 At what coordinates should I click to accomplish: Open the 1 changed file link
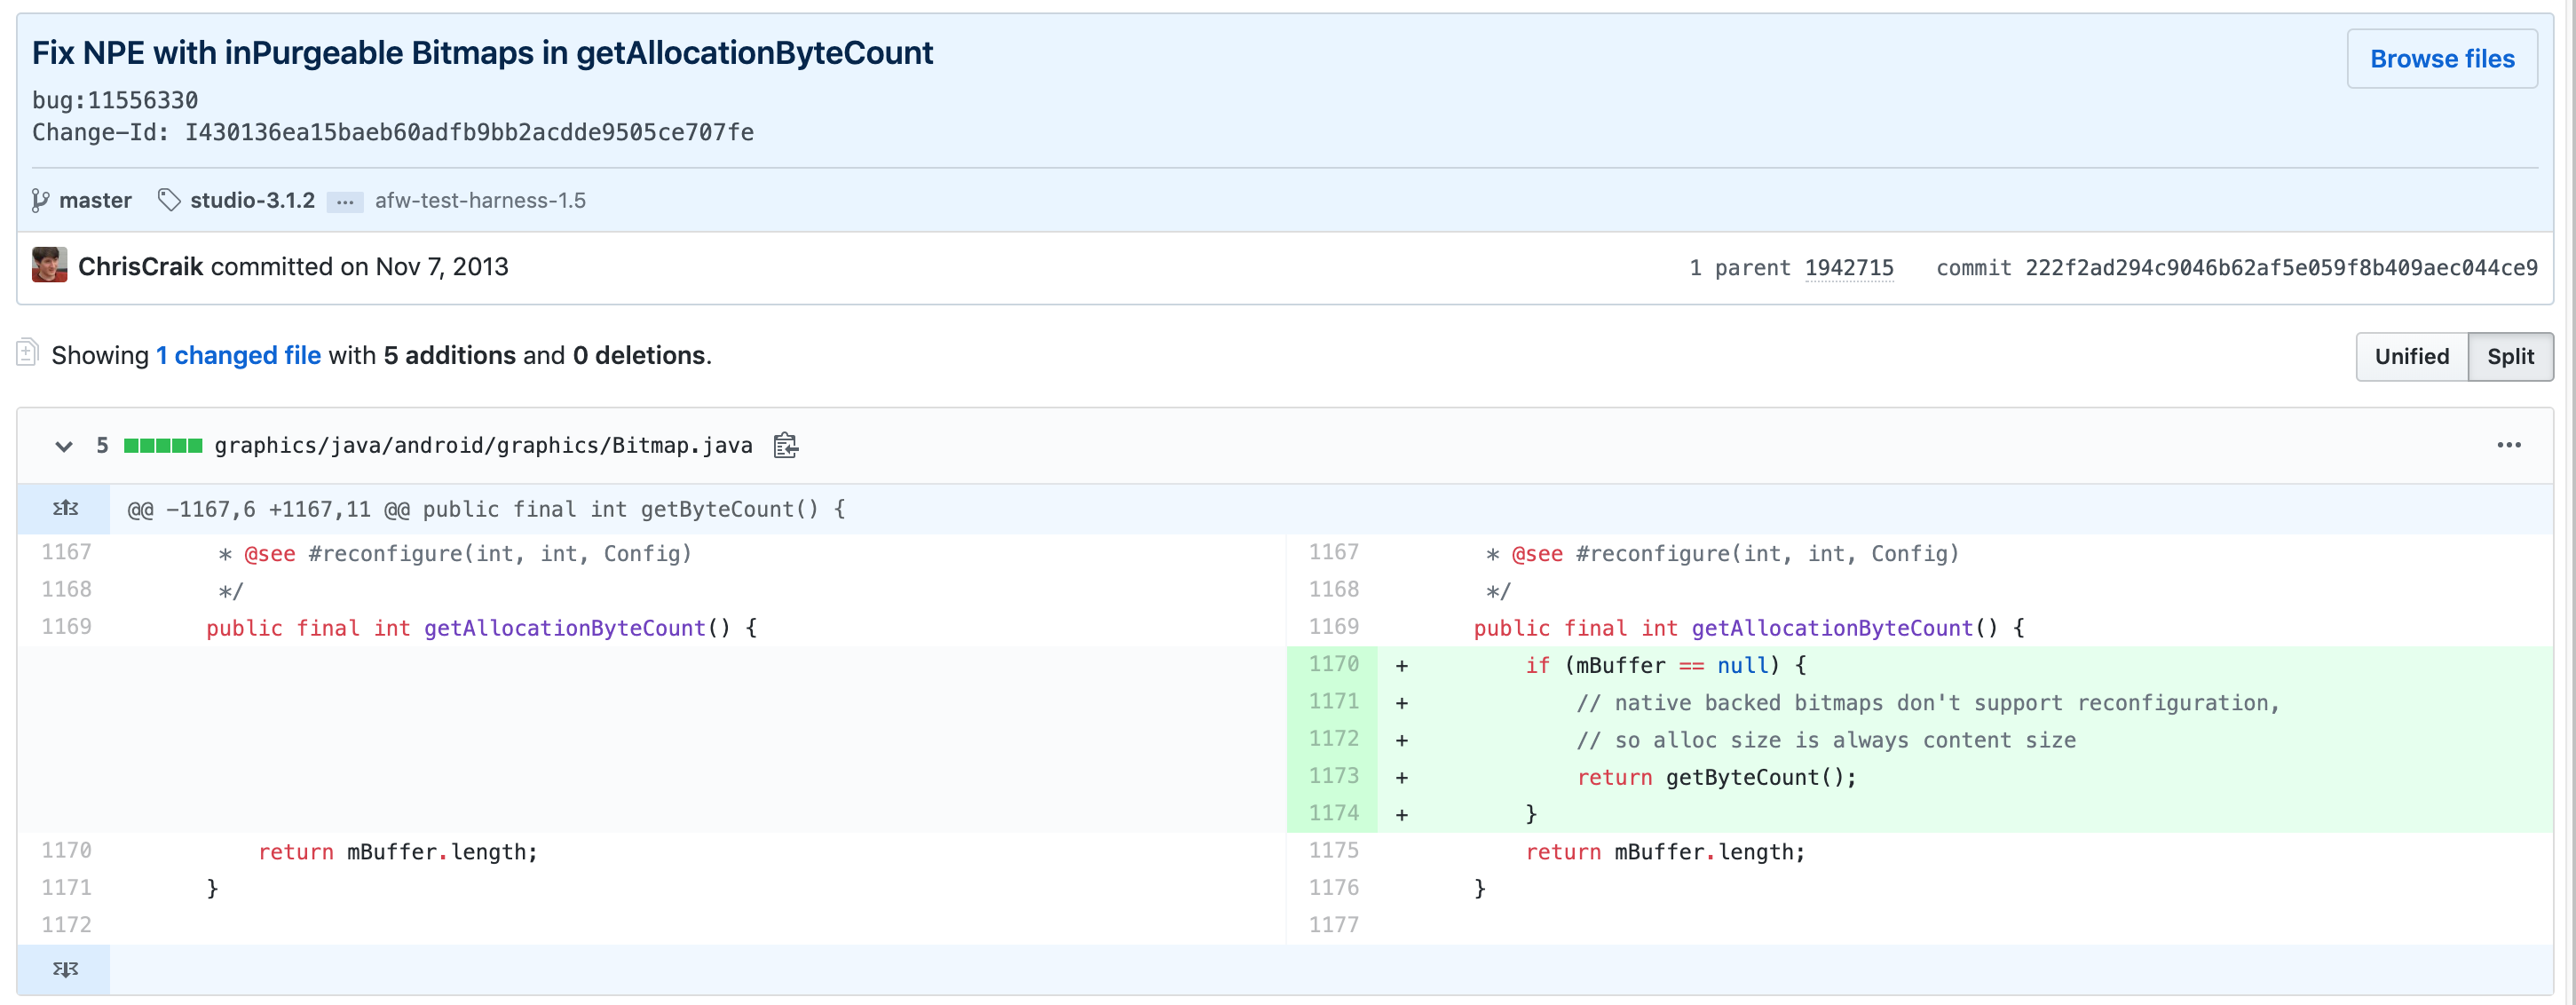coord(238,356)
